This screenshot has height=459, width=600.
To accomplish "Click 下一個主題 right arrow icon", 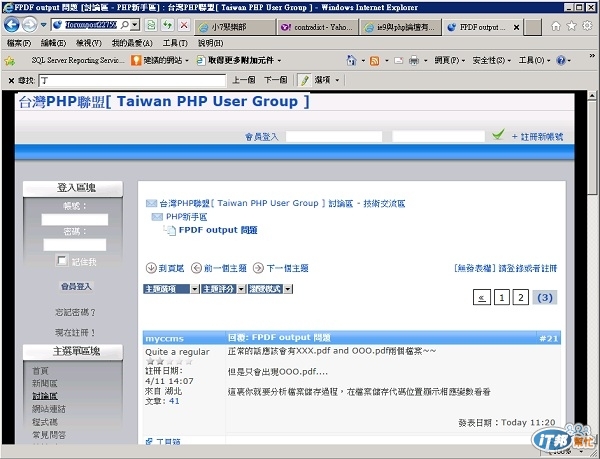I will 258,268.
